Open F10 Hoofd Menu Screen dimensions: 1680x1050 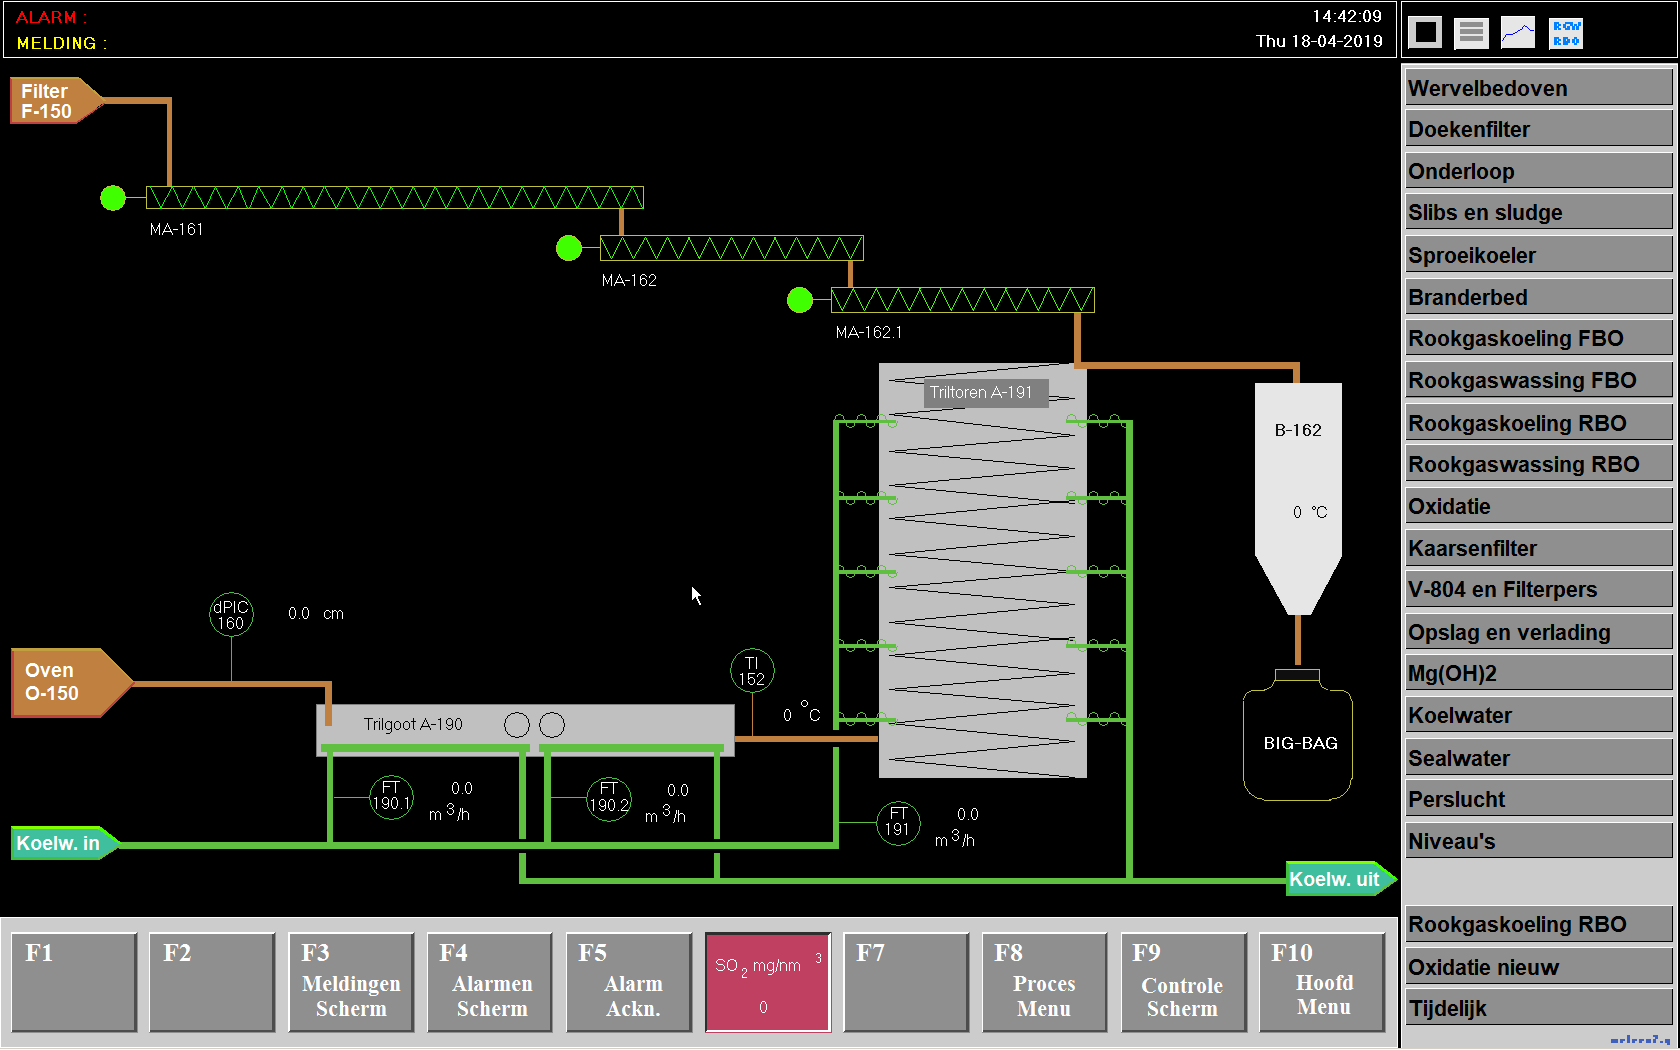[1321, 982]
